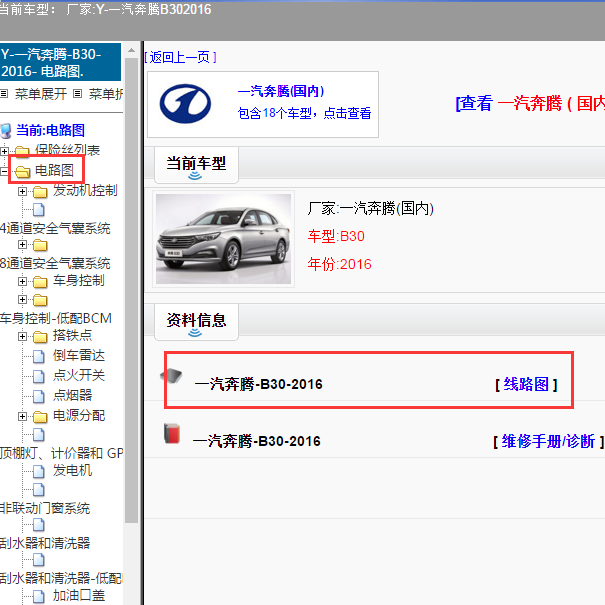Open 车身控制-低配BCM tree entry

click(x=56, y=318)
